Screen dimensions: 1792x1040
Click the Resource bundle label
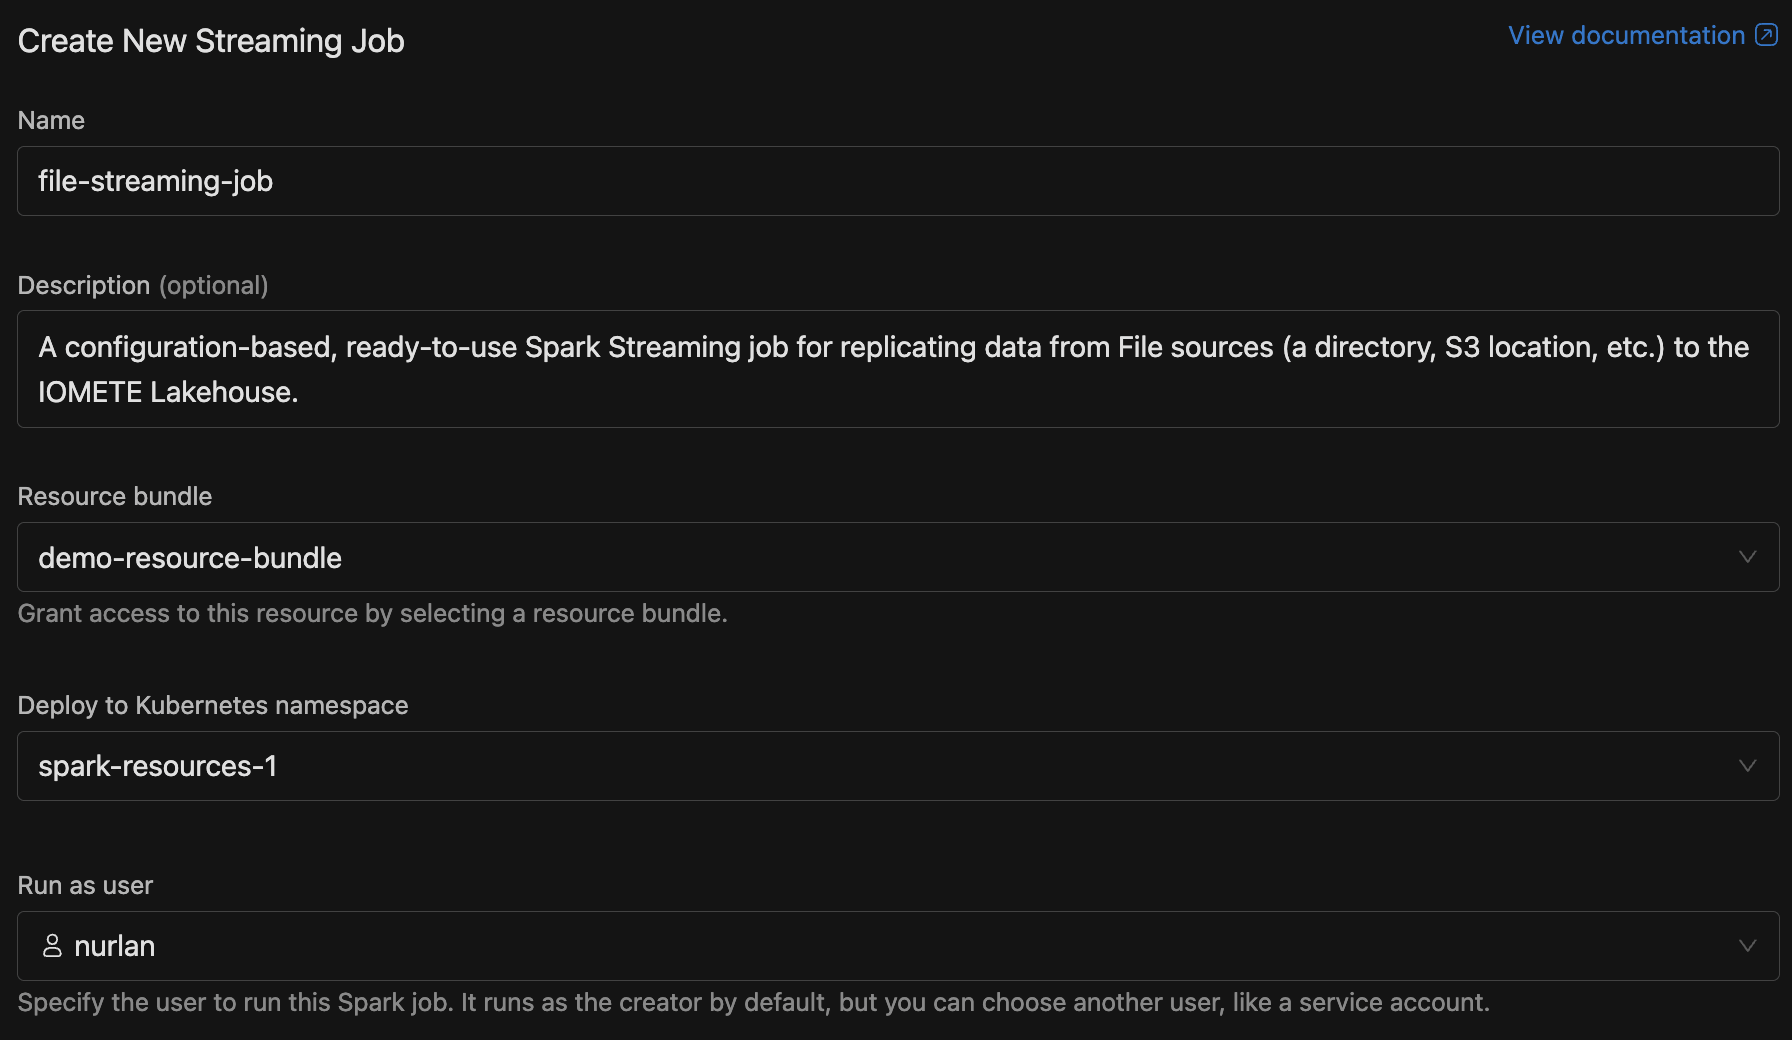[x=115, y=497]
